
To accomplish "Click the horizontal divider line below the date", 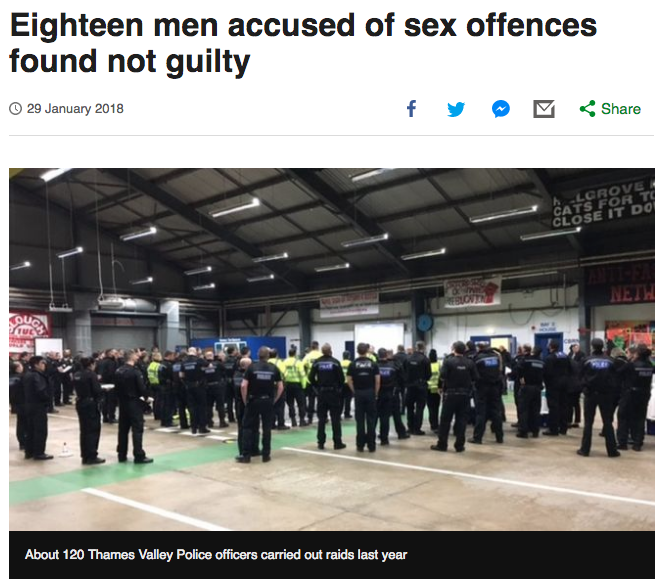I will pyautogui.click(x=332, y=135).
